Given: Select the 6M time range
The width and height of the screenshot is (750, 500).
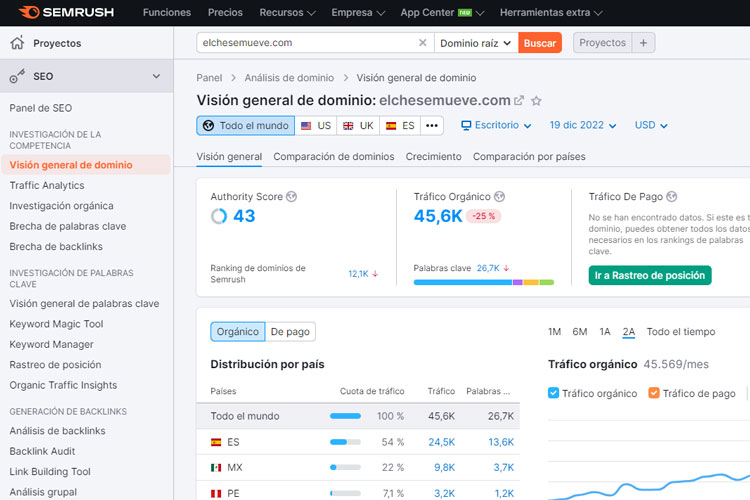Looking at the screenshot, I should [580, 332].
